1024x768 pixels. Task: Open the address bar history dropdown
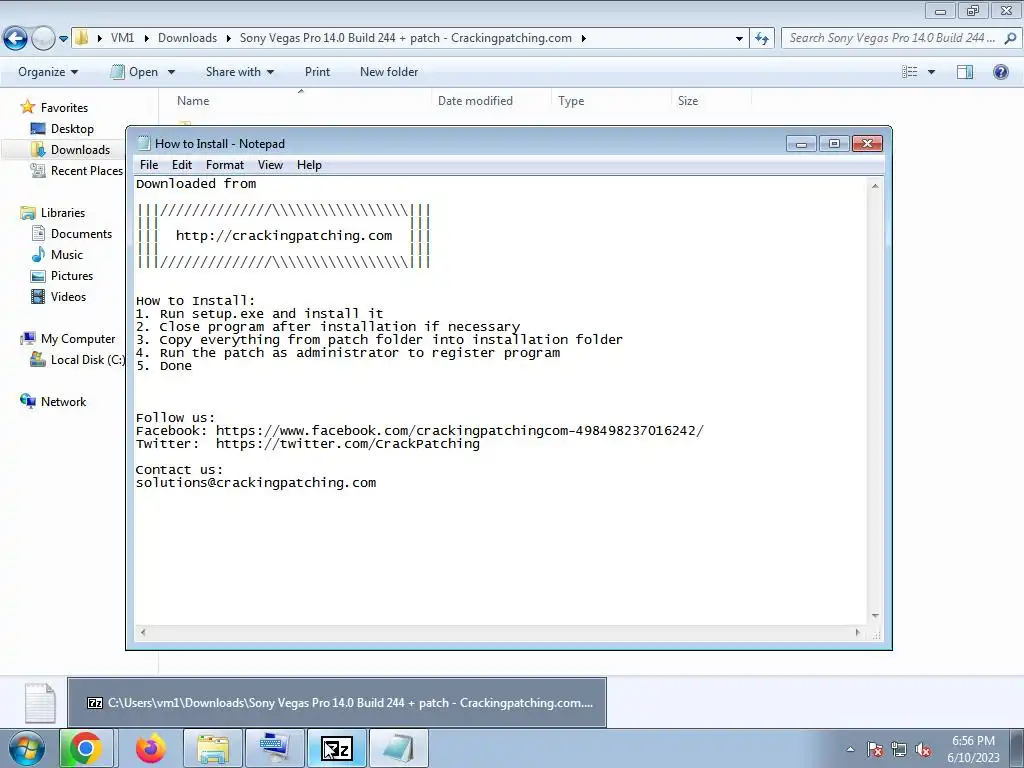tap(739, 39)
